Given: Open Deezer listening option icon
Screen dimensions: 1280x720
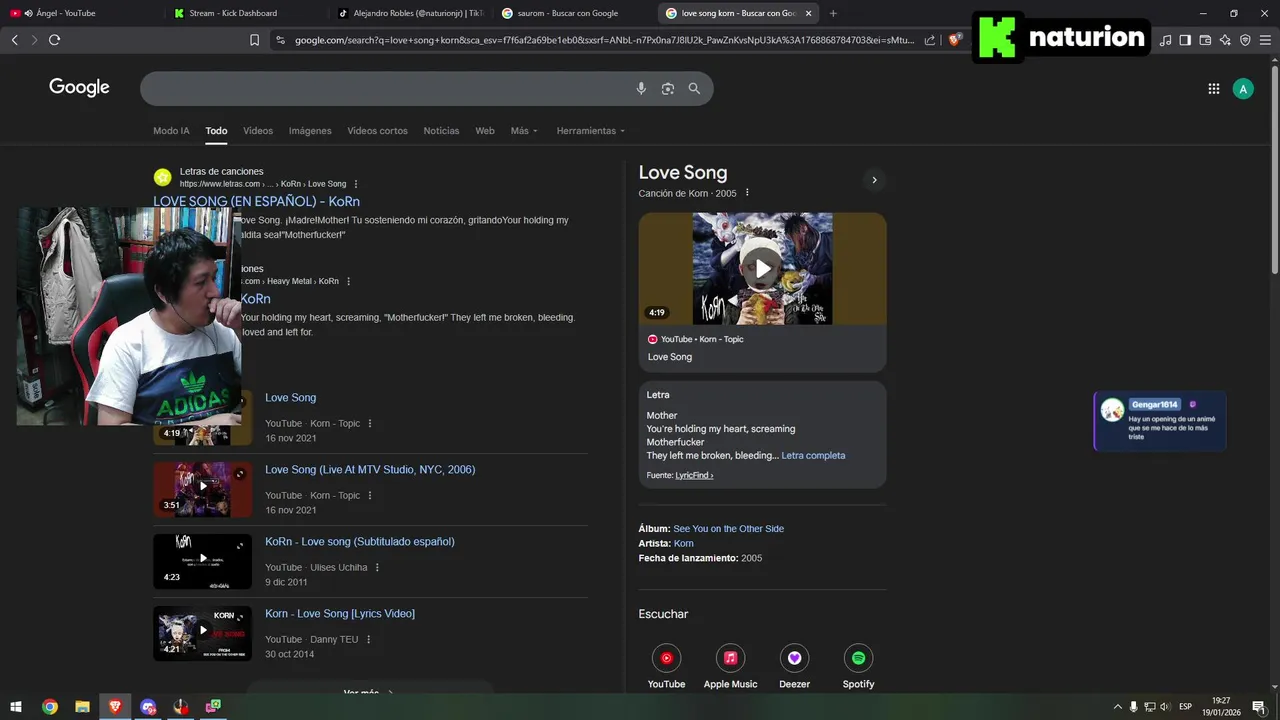Looking at the screenshot, I should (794, 658).
